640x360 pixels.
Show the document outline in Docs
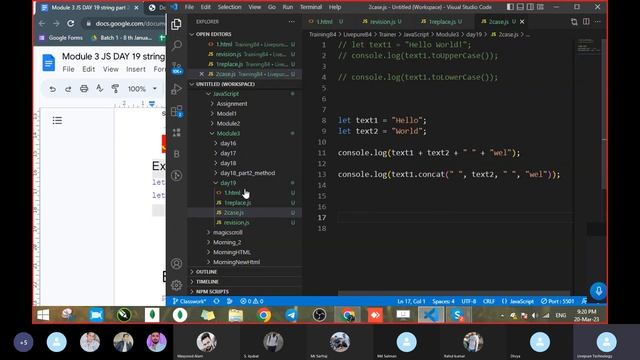57,120
